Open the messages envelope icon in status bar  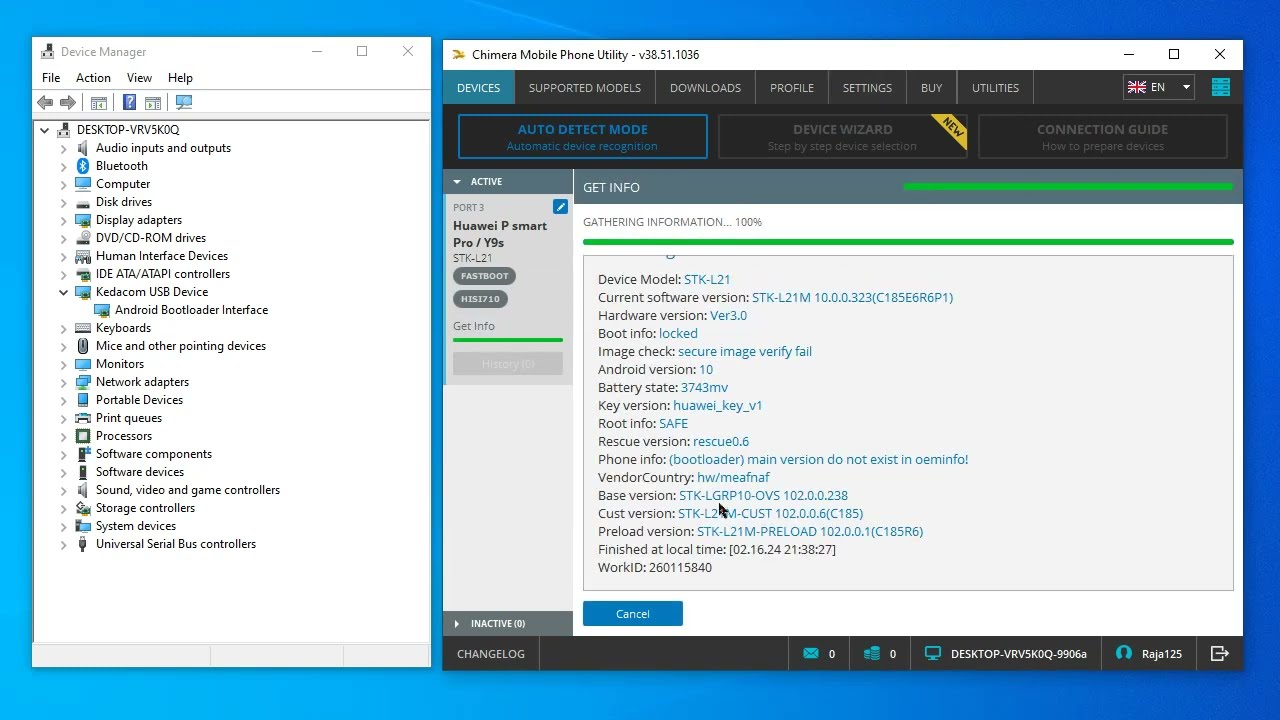tap(811, 654)
